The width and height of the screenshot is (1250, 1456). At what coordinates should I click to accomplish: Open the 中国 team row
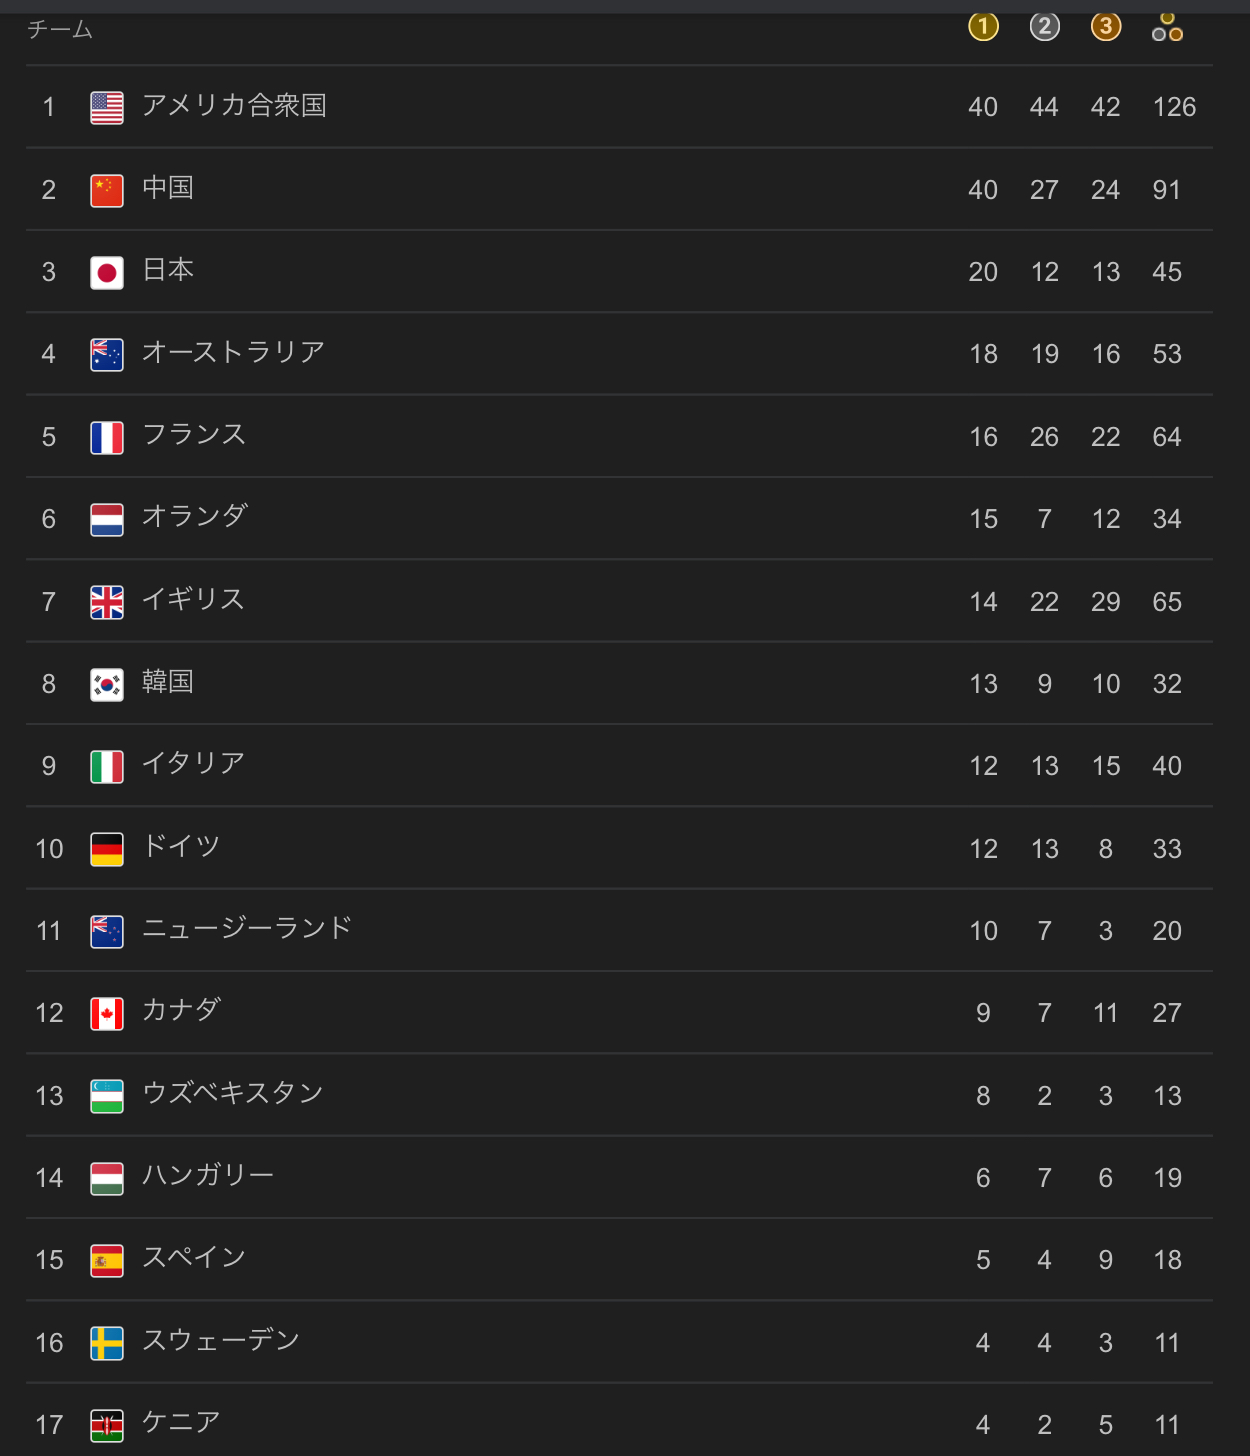click(x=619, y=189)
